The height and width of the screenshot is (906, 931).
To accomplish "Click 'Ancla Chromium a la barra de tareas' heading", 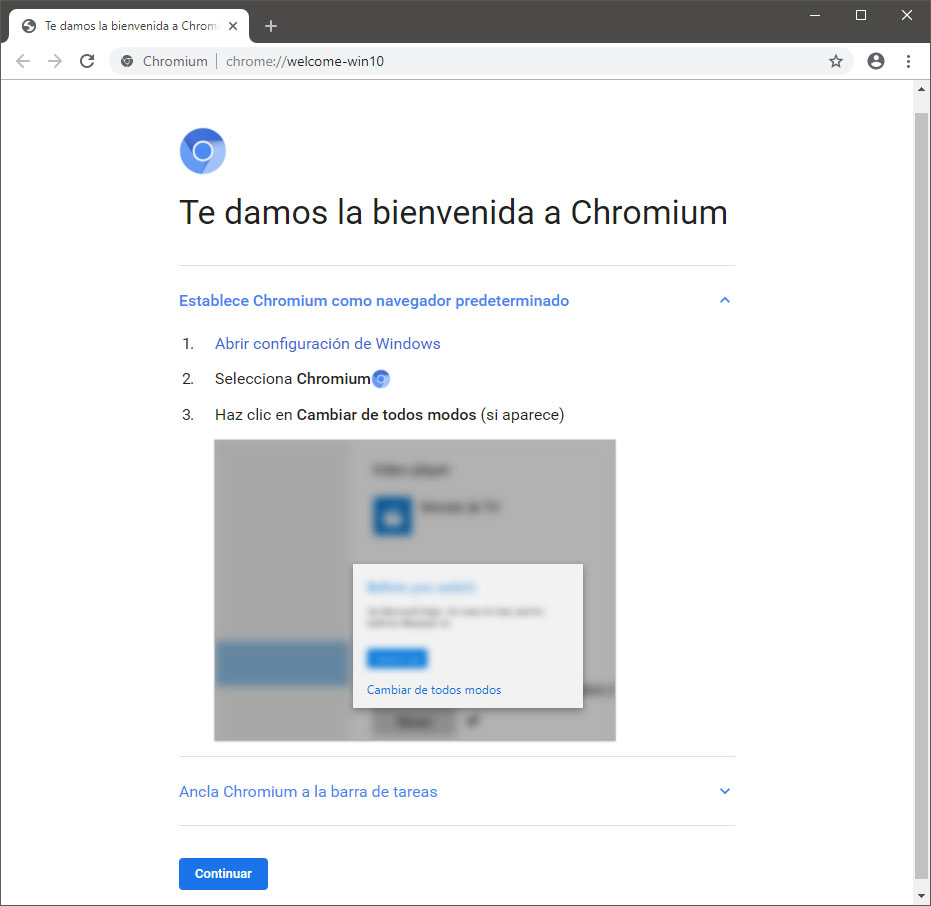I will 308,791.
